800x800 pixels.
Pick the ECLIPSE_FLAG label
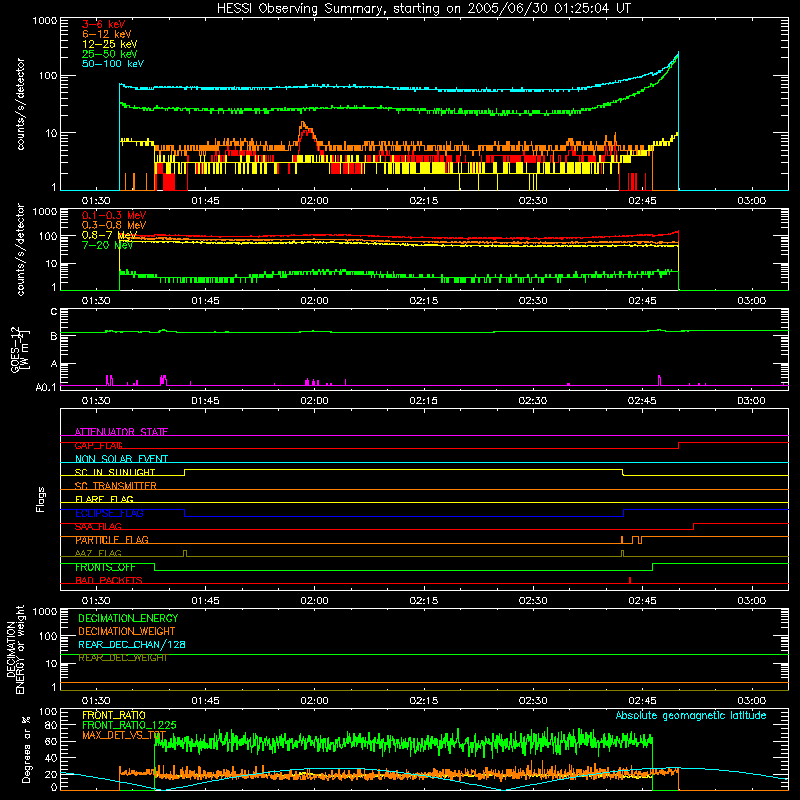click(109, 513)
